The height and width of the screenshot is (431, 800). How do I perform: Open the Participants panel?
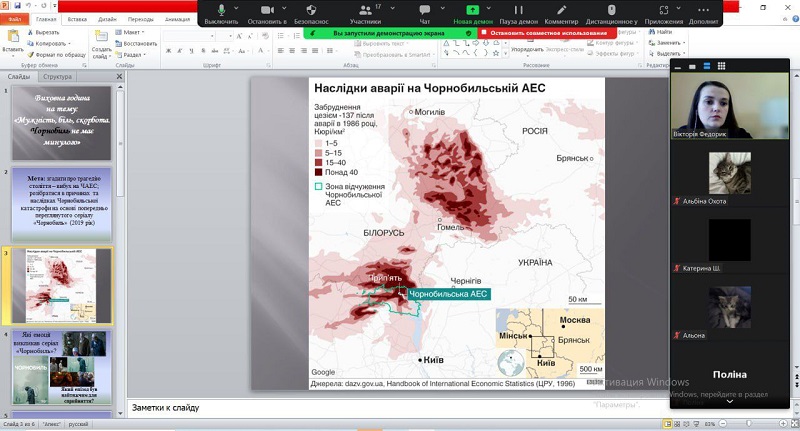pos(365,10)
